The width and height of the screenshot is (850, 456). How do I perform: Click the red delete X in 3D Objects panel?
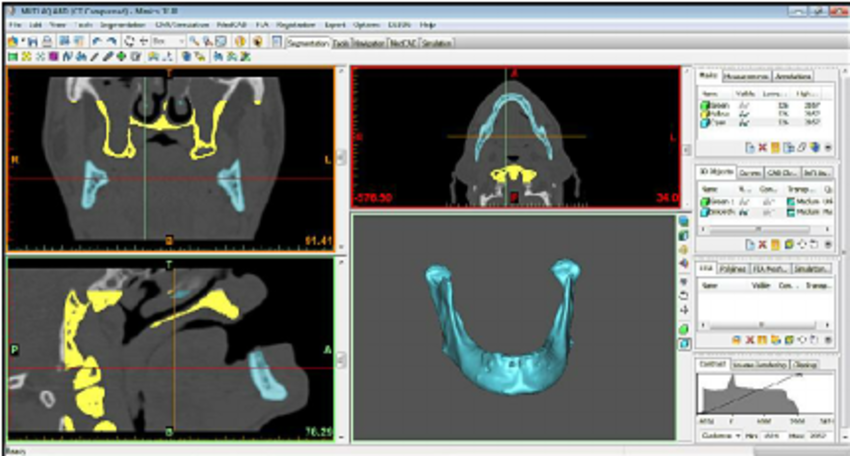(761, 244)
